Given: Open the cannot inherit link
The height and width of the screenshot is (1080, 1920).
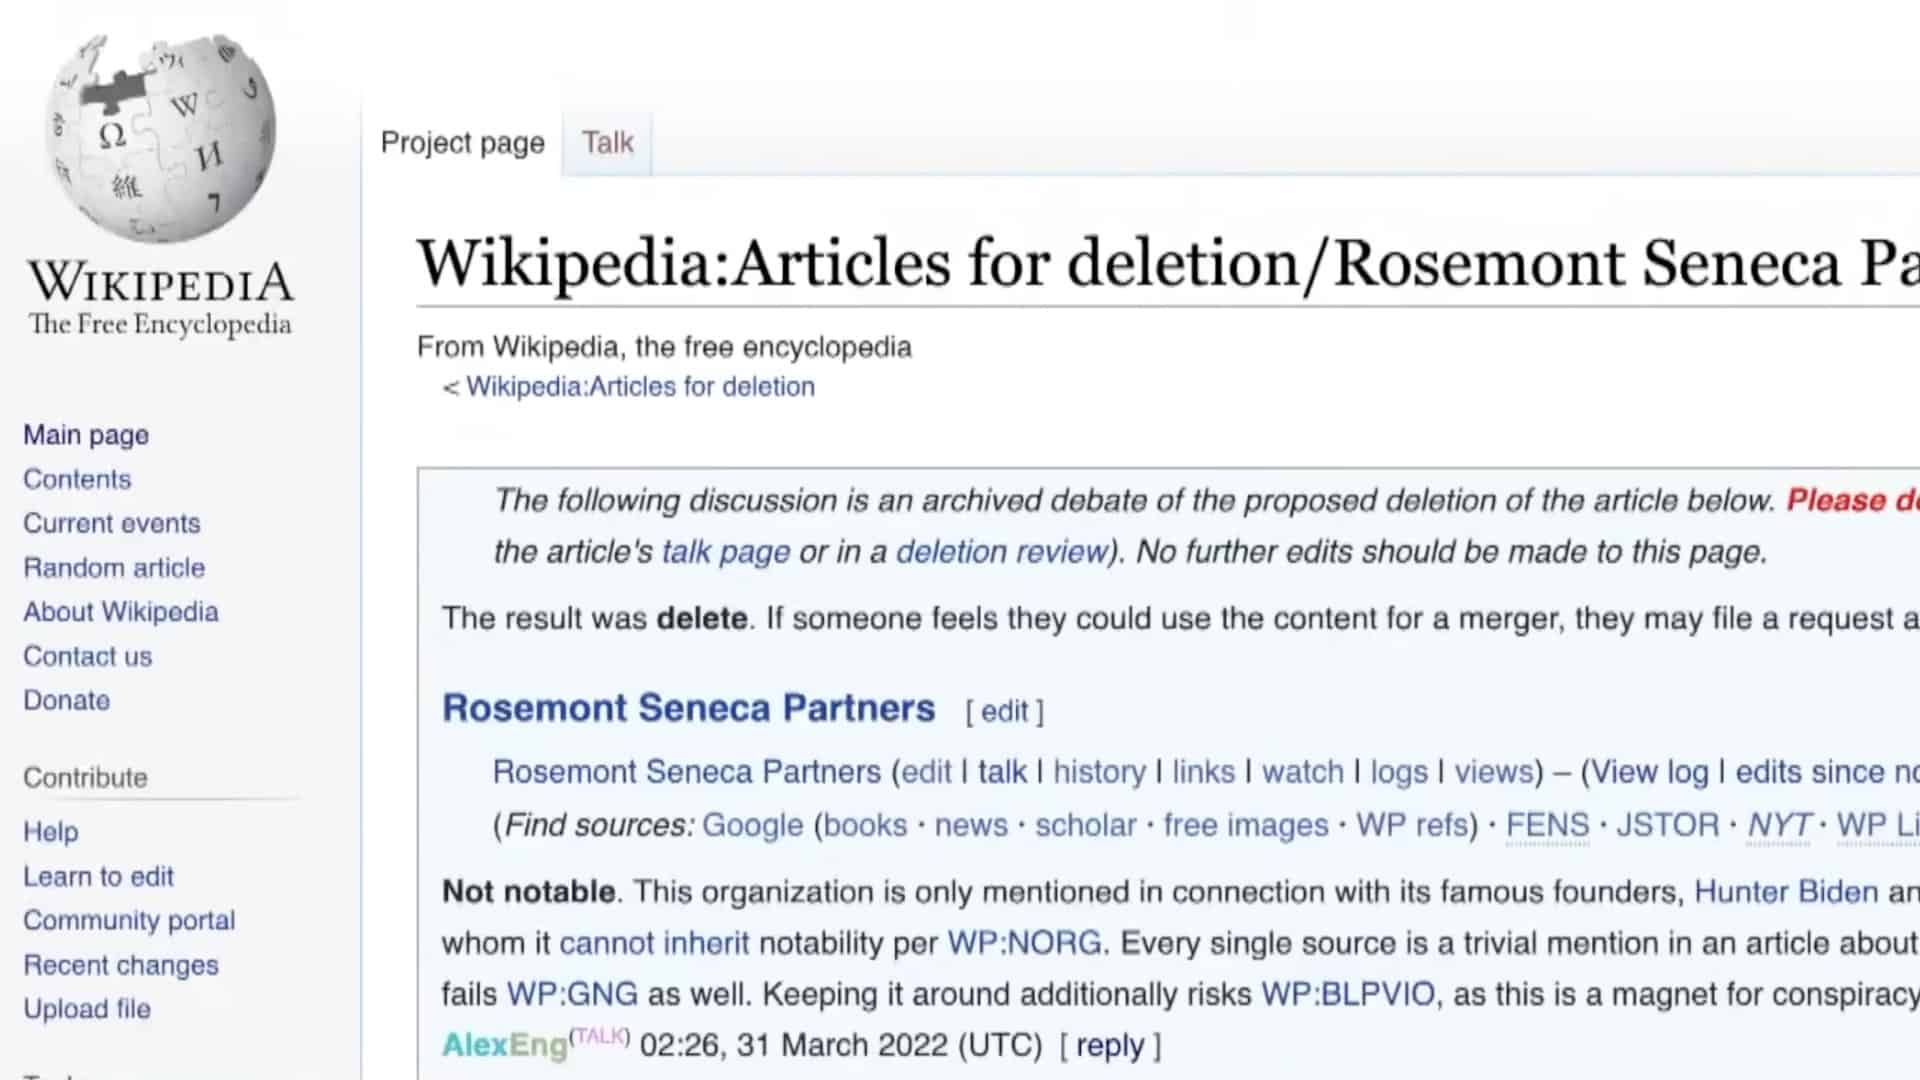Looking at the screenshot, I should coord(654,943).
